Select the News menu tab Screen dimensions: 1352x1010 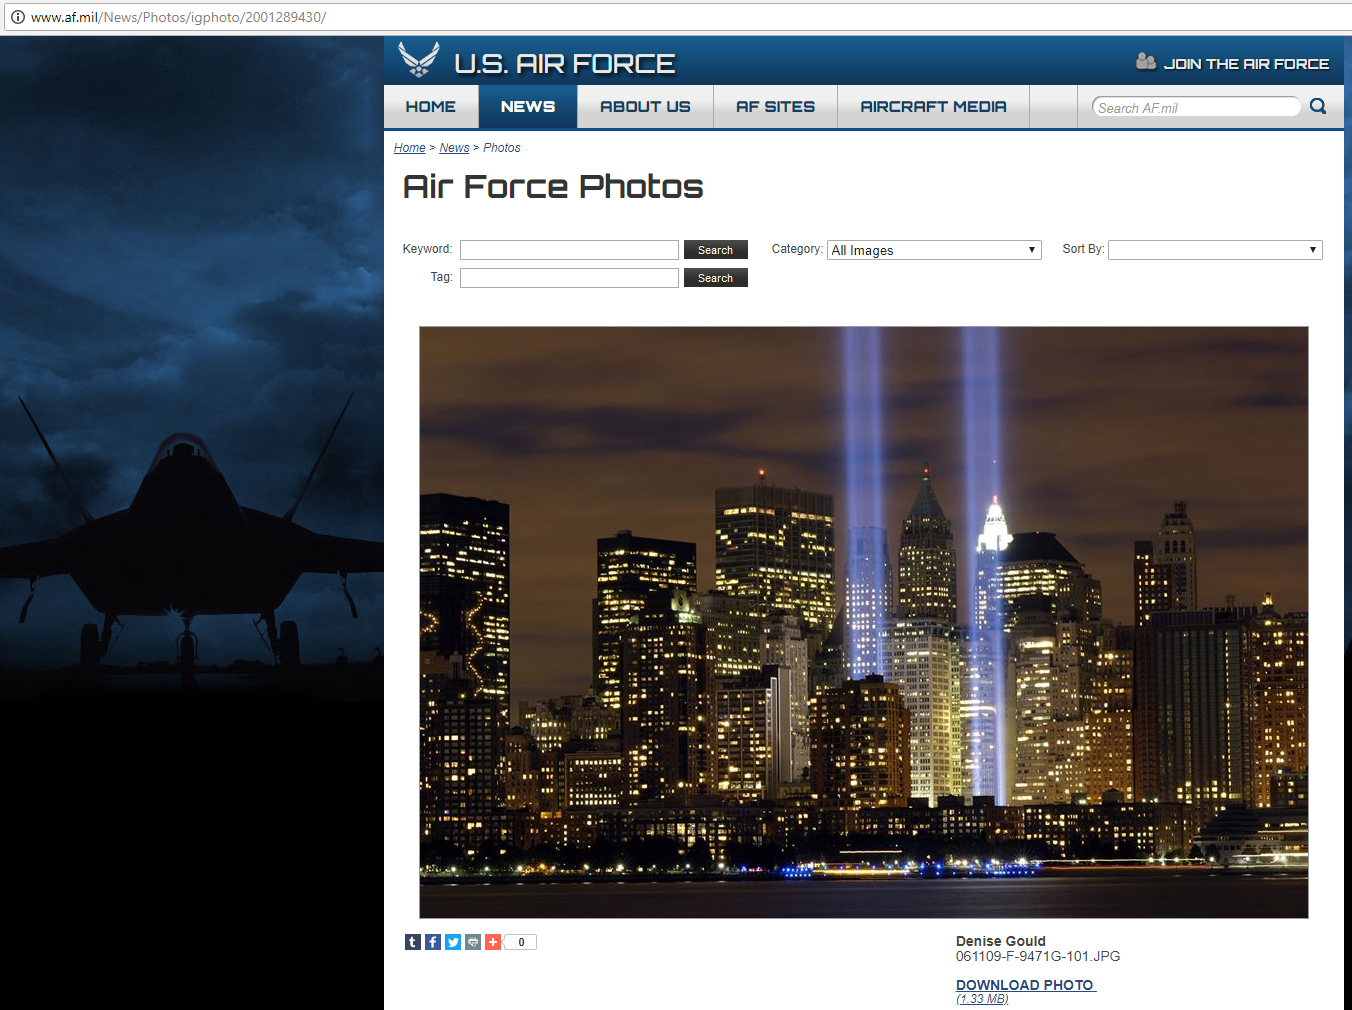tap(528, 107)
